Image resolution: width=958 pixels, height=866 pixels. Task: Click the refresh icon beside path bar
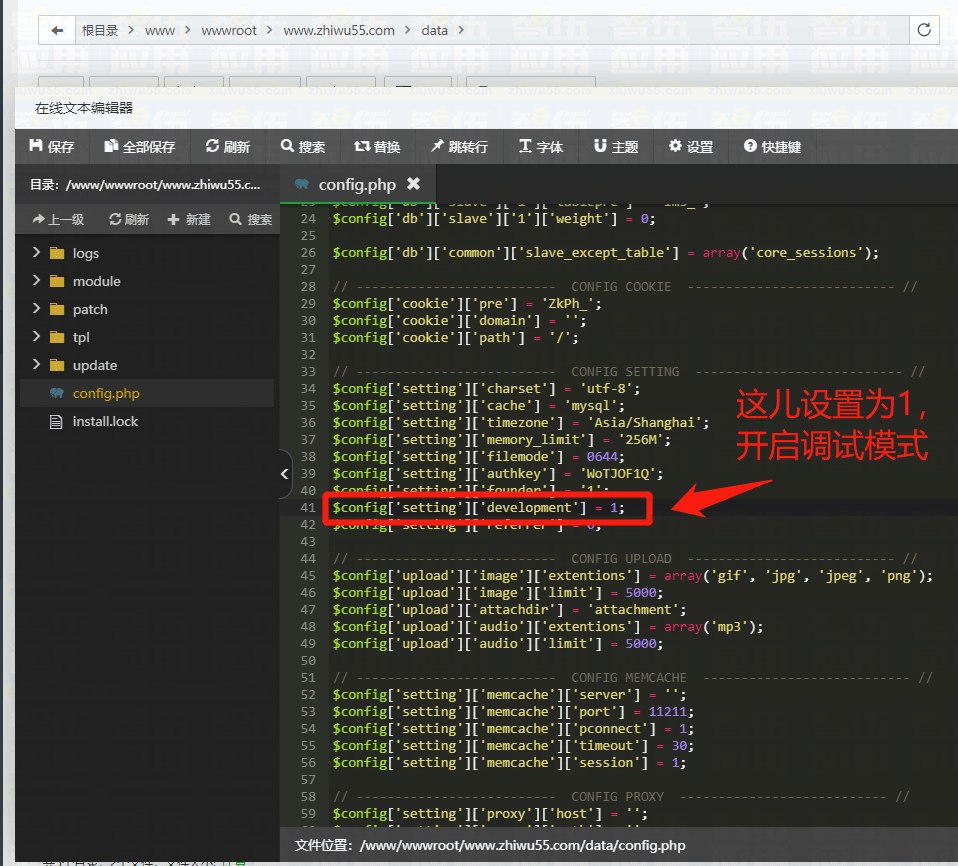pyautogui.click(x=924, y=30)
